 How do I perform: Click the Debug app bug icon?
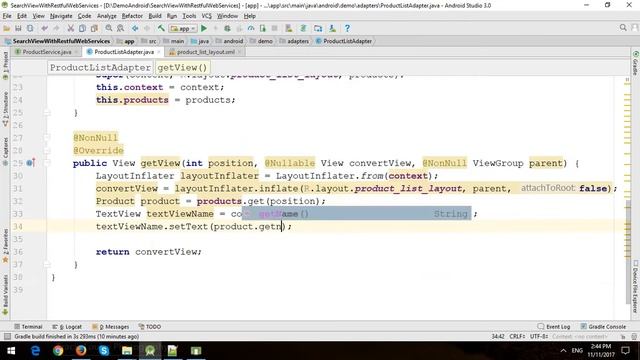point(227,28)
